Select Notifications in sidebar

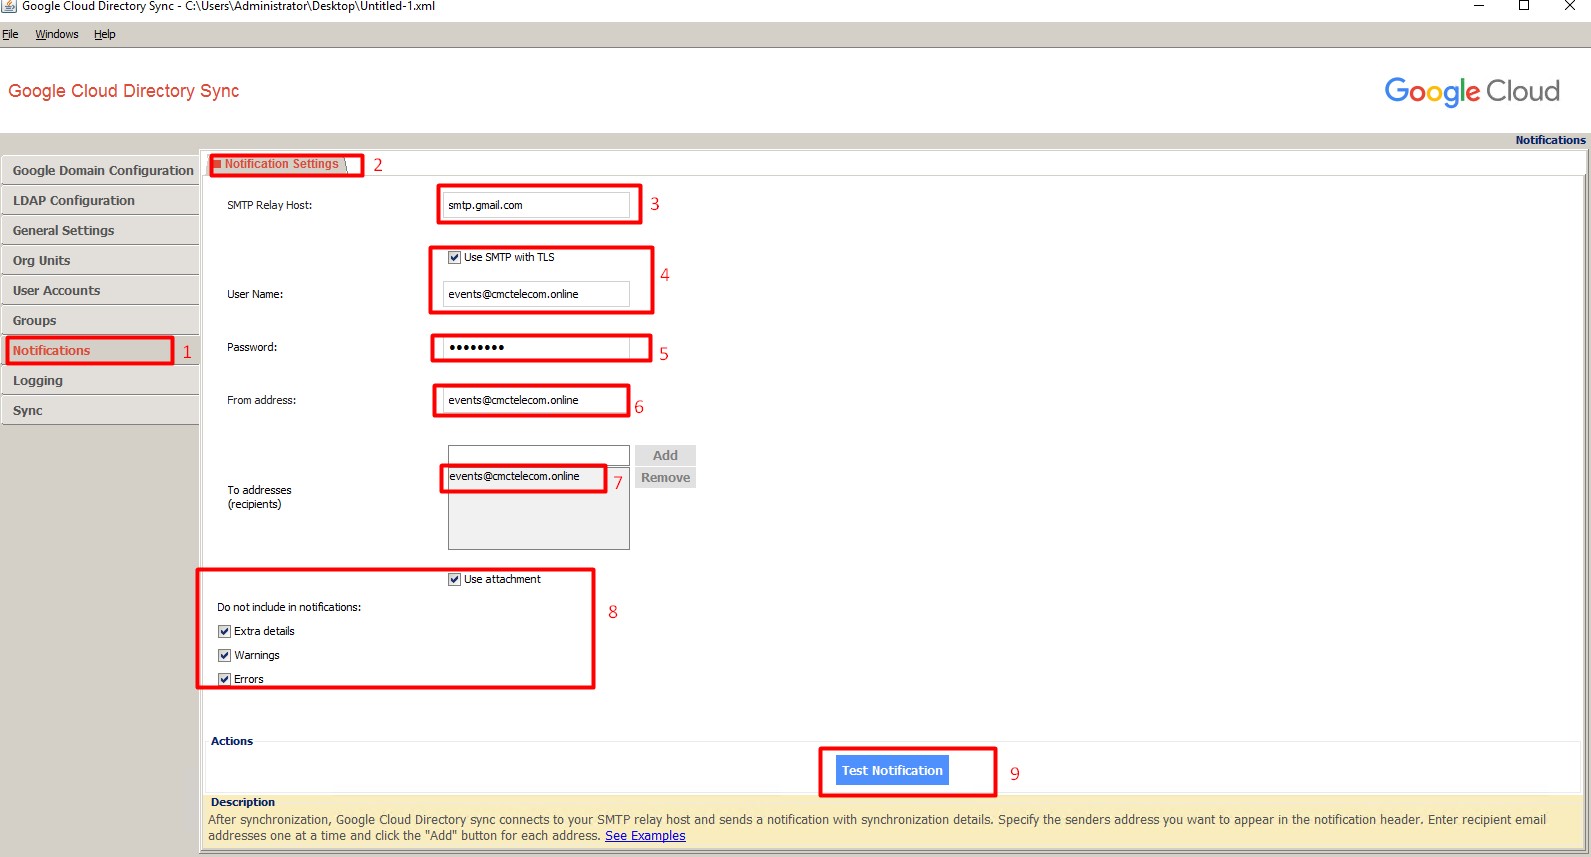(x=100, y=350)
